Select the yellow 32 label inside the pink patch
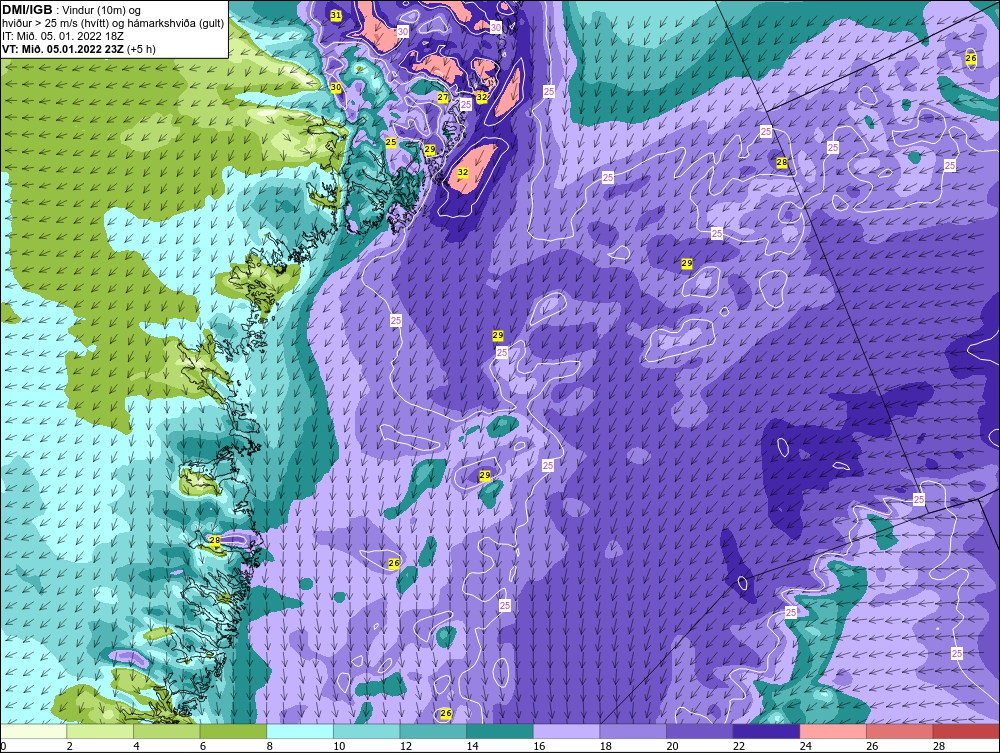Image resolution: width=1000 pixels, height=753 pixels. pyautogui.click(x=463, y=172)
